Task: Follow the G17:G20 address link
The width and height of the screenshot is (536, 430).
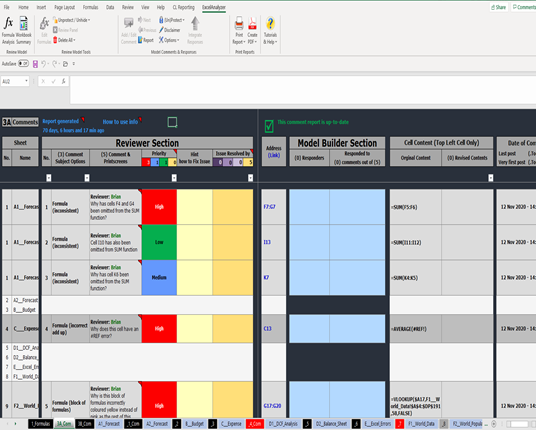Action: pyautogui.click(x=272, y=406)
